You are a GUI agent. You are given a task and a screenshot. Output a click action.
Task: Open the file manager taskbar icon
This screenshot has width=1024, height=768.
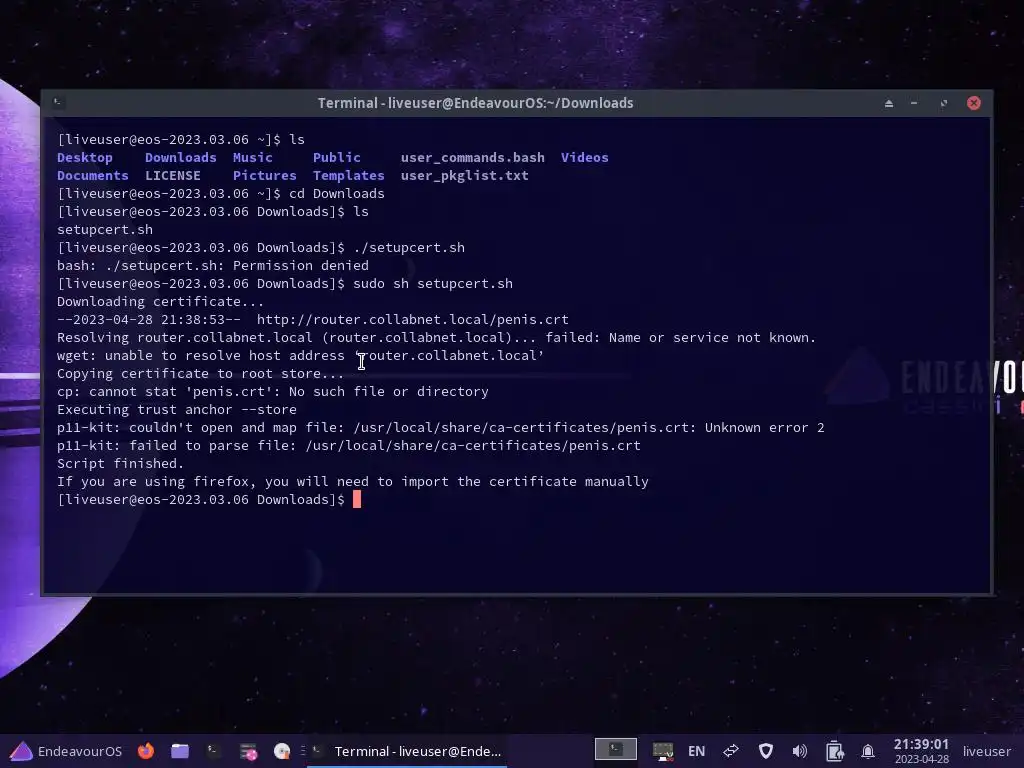click(180, 751)
